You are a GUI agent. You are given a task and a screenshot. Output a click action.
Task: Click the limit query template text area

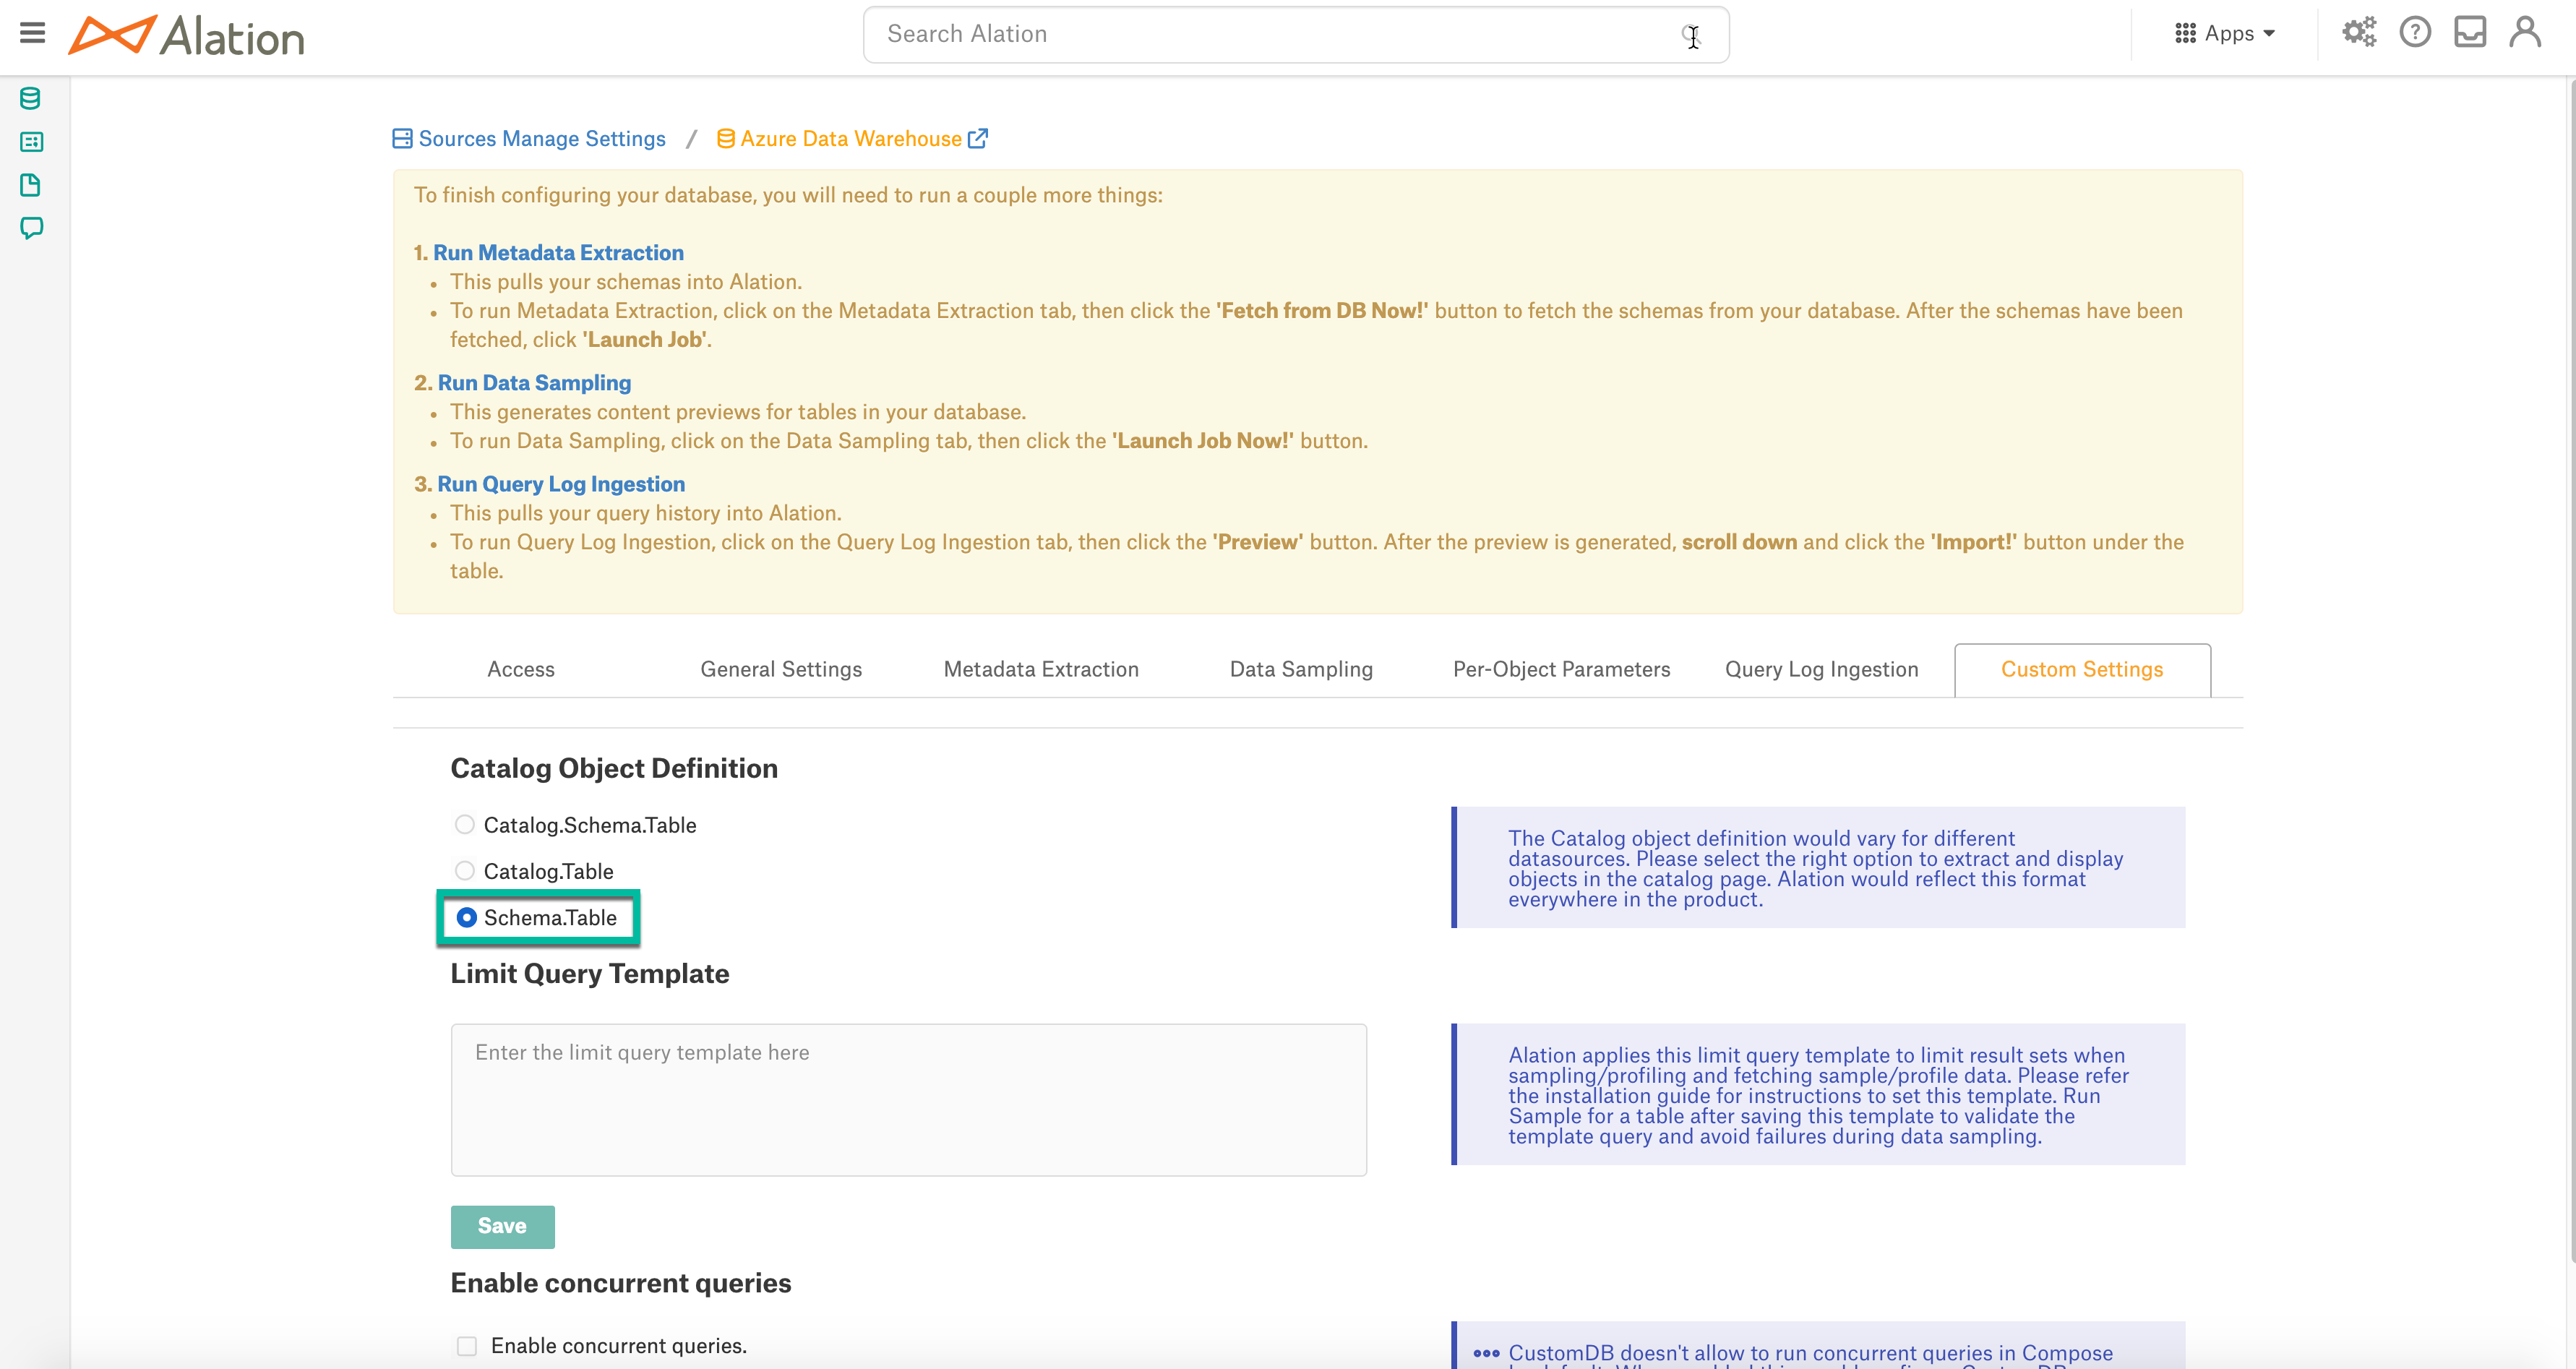908,1099
